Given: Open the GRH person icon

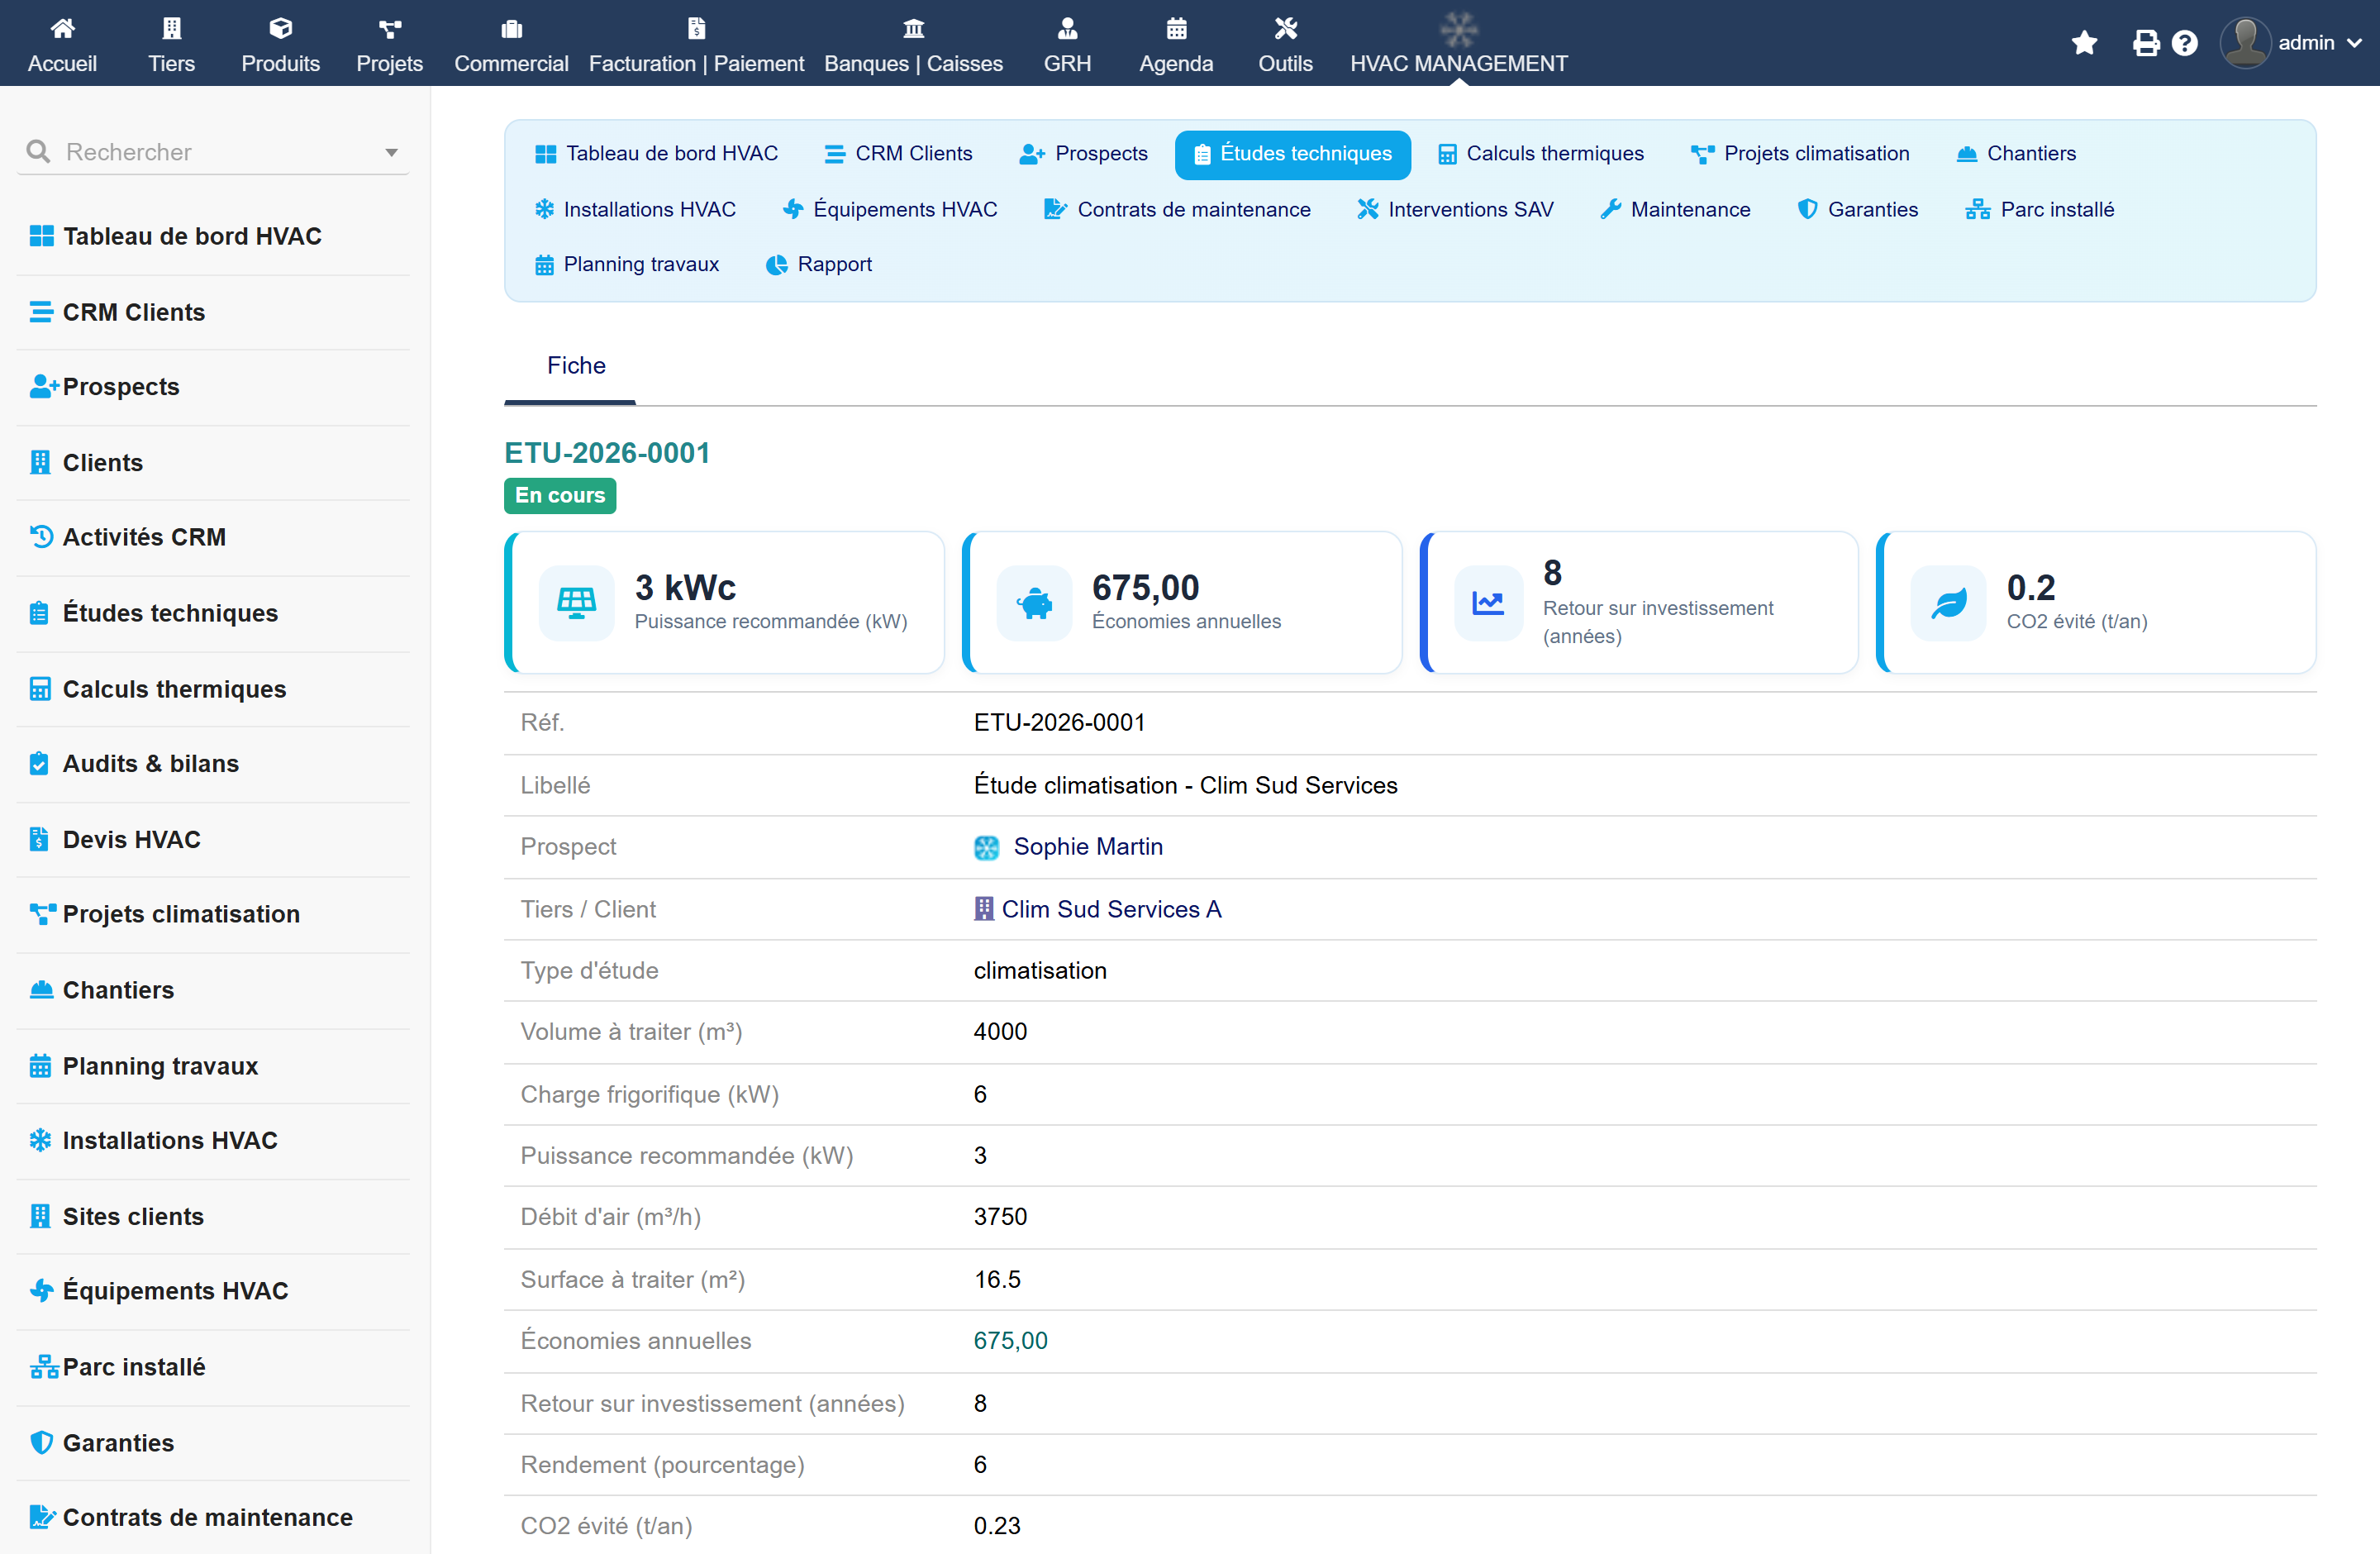Looking at the screenshot, I should tap(1068, 28).
